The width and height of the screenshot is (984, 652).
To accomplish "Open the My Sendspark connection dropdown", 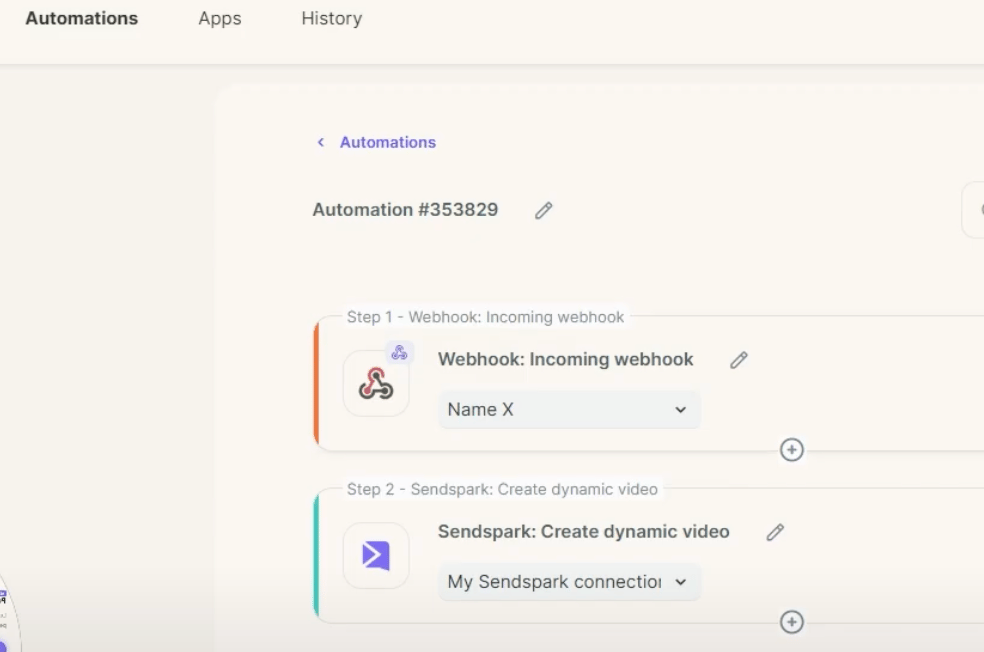I will coord(569,582).
